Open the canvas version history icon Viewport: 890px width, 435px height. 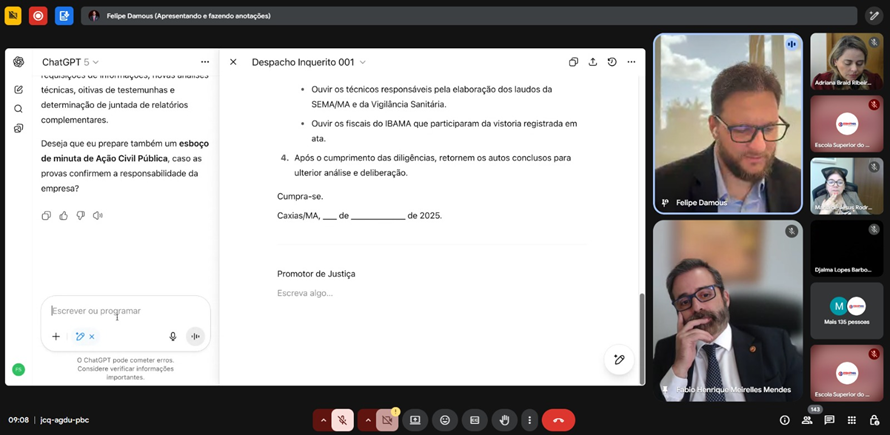[612, 62]
